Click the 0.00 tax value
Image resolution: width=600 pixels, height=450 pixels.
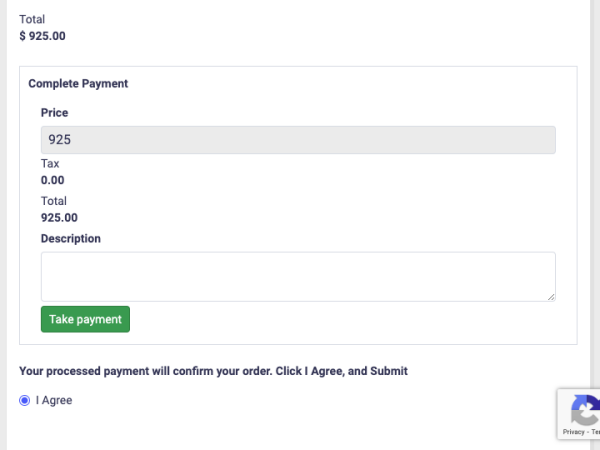[x=52, y=180]
